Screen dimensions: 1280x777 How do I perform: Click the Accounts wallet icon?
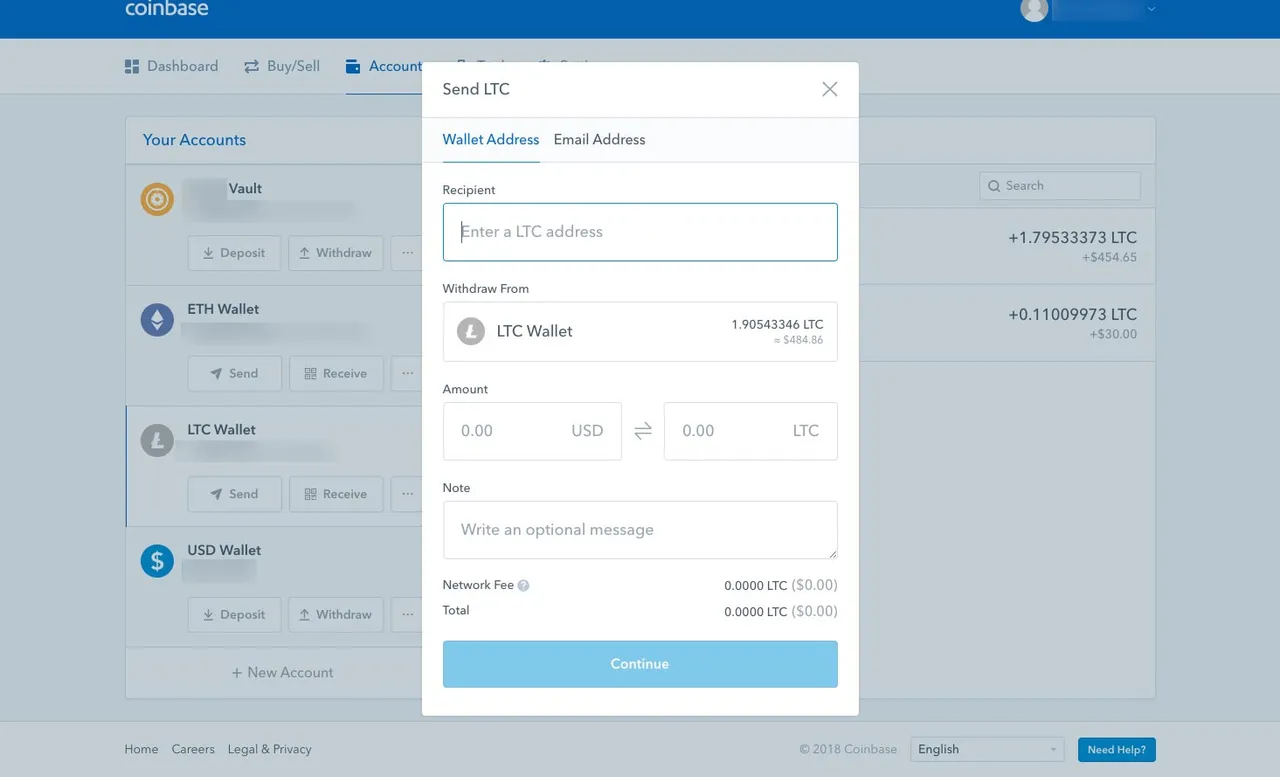353,66
